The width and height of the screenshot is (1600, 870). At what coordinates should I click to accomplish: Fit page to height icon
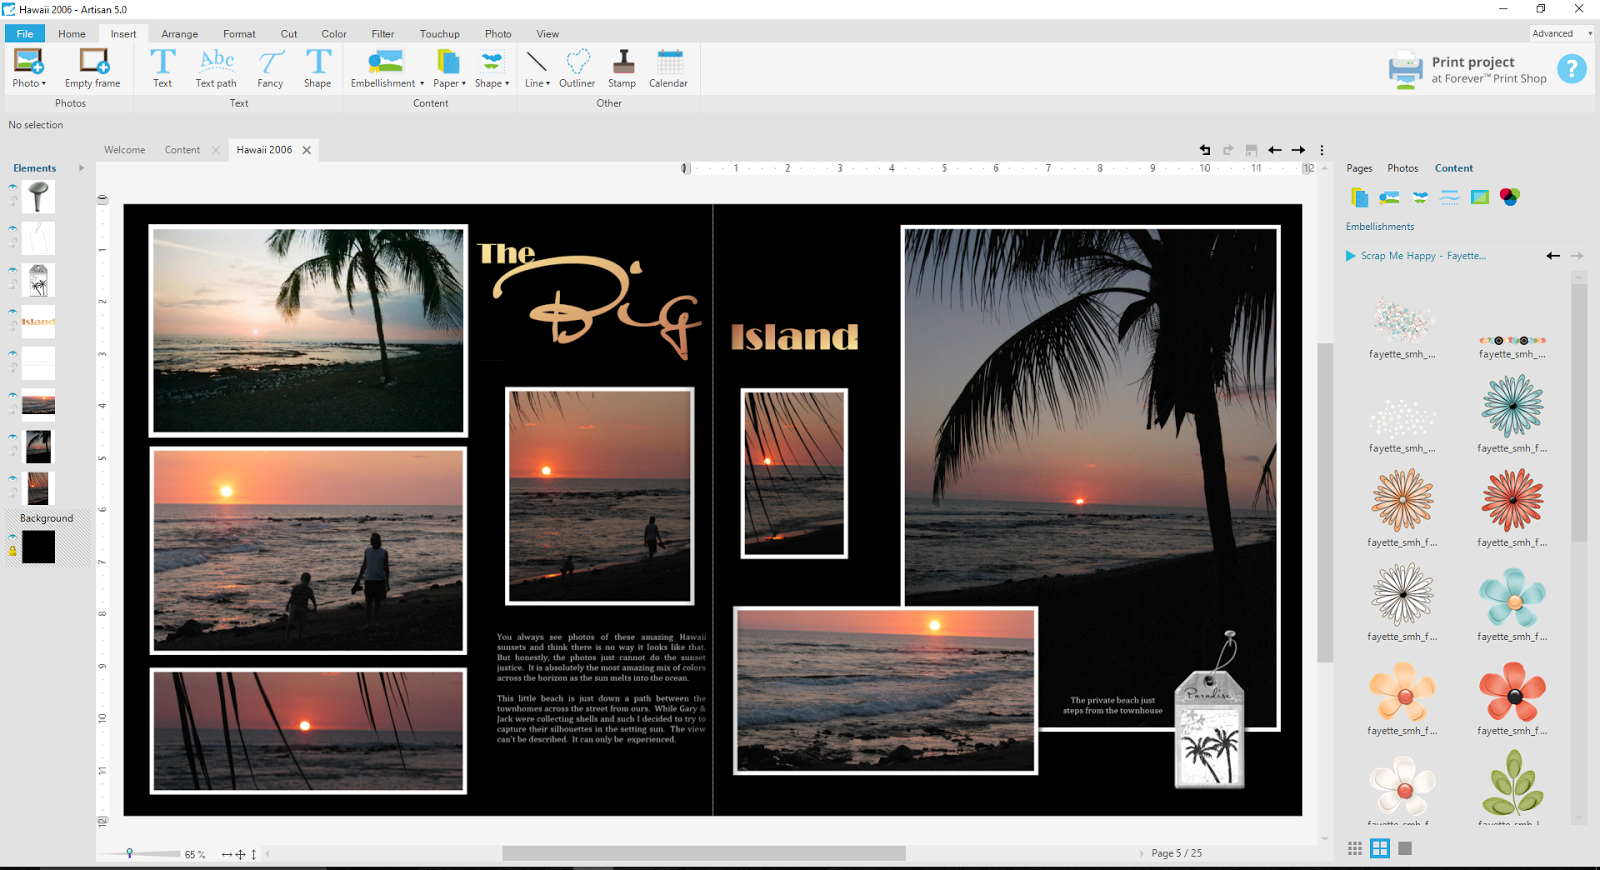tap(254, 855)
